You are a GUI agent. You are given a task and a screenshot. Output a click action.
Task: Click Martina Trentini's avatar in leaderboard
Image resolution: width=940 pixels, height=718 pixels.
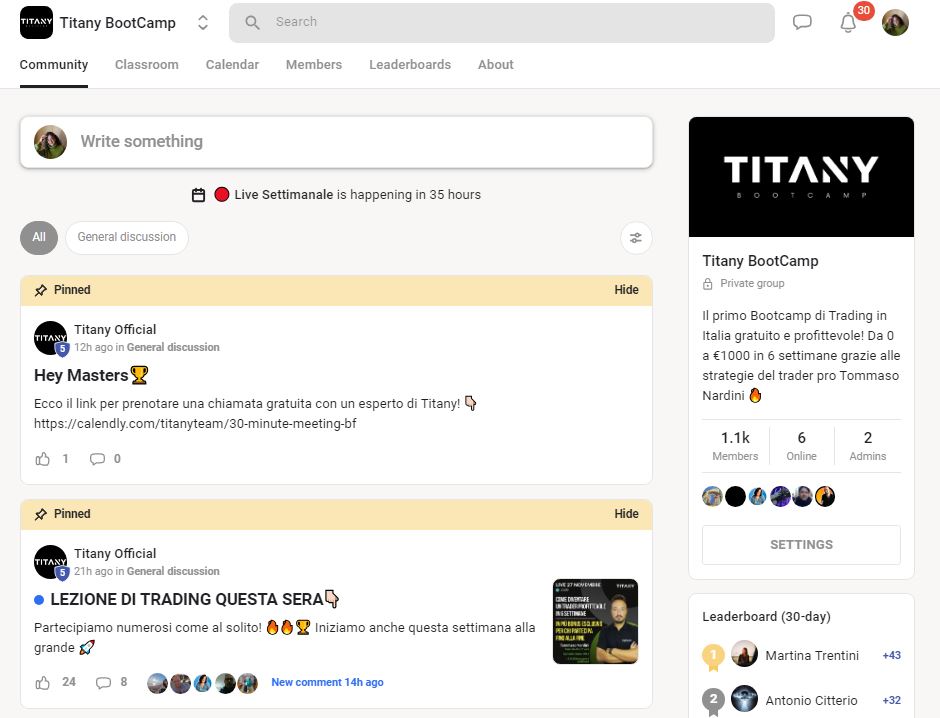click(x=744, y=654)
